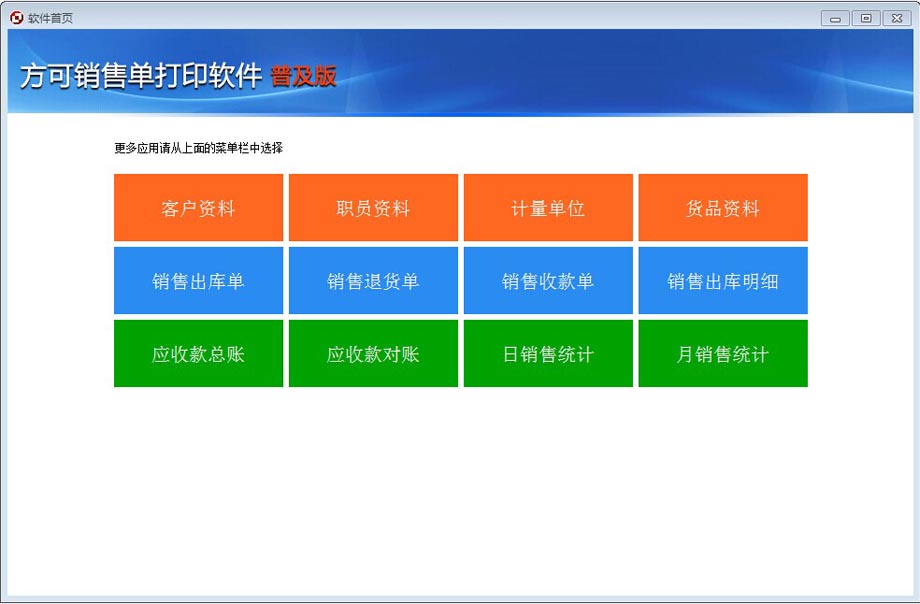
Task: Open the 职员资料 tile
Action: (373, 207)
